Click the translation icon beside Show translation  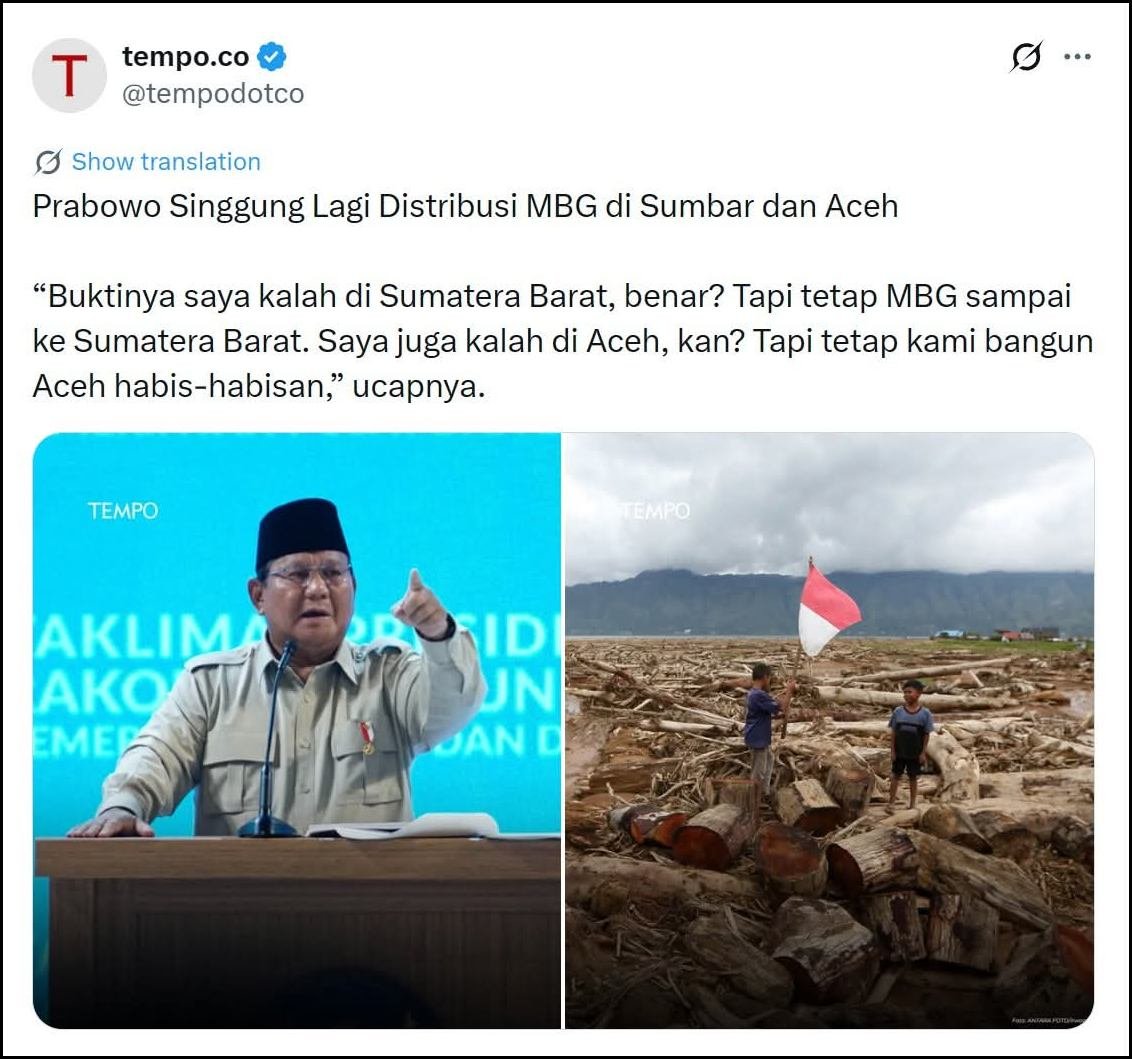tap(48, 162)
